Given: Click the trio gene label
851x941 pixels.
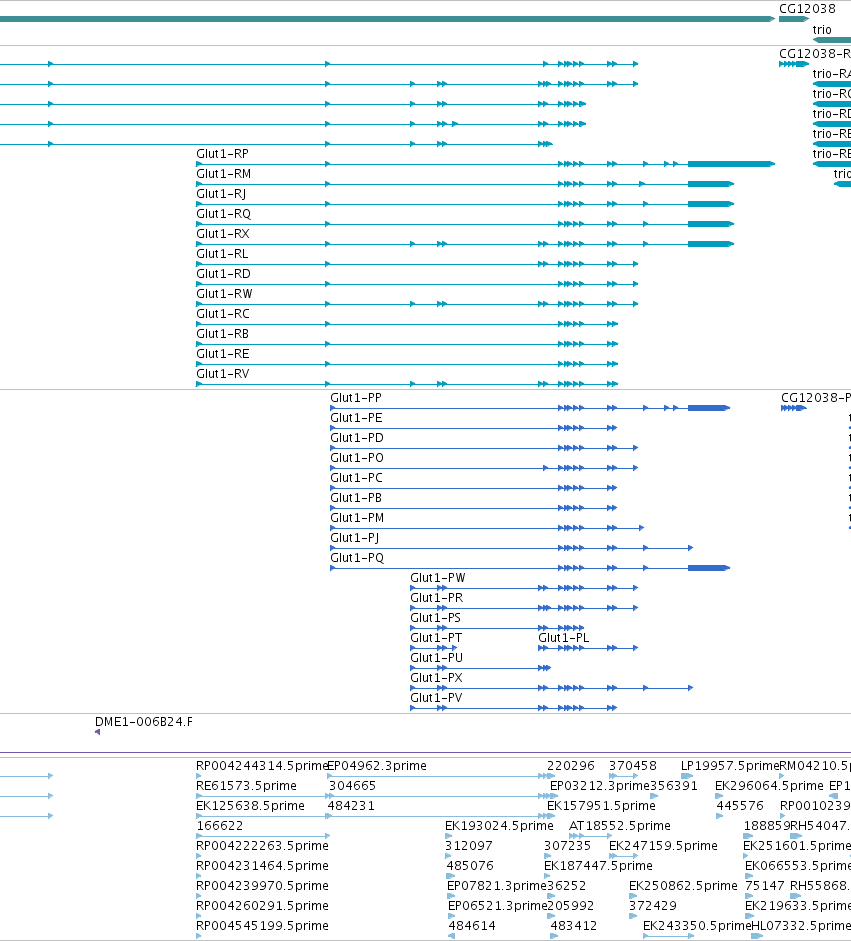Looking at the screenshot, I should (822, 30).
